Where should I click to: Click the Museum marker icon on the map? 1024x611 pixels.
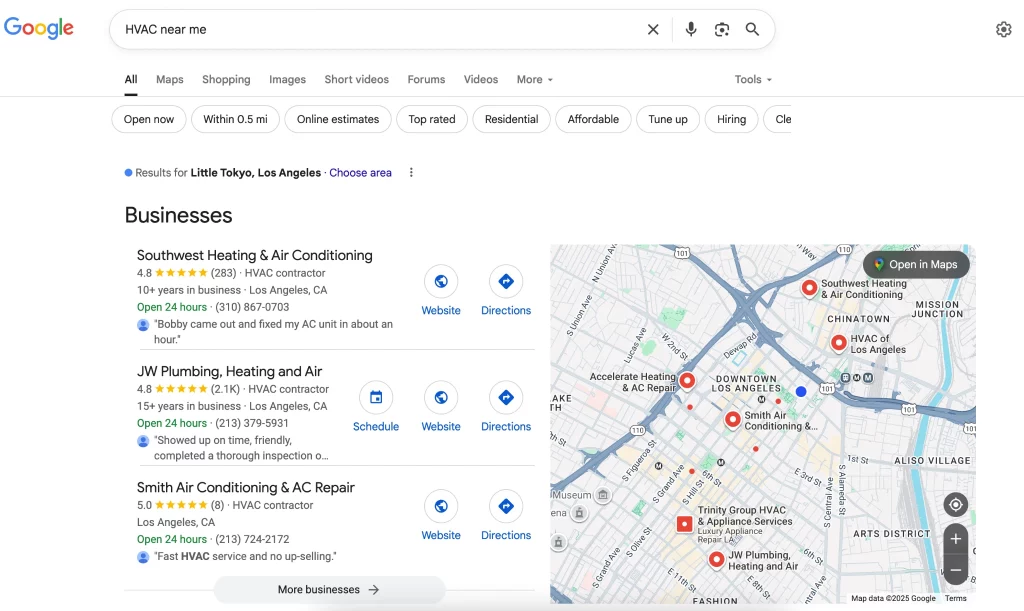(603, 495)
